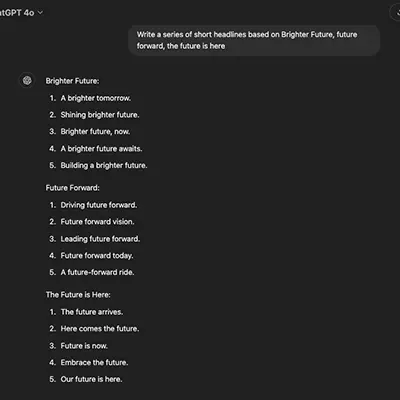The height and width of the screenshot is (400, 400).
Task: Click the 'Driving future forward.' headline
Action: pyautogui.click(x=99, y=205)
